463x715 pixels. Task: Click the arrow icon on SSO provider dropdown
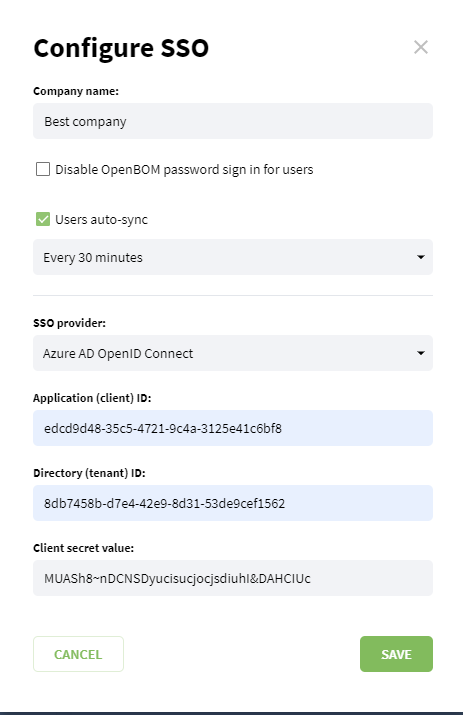[421, 353]
